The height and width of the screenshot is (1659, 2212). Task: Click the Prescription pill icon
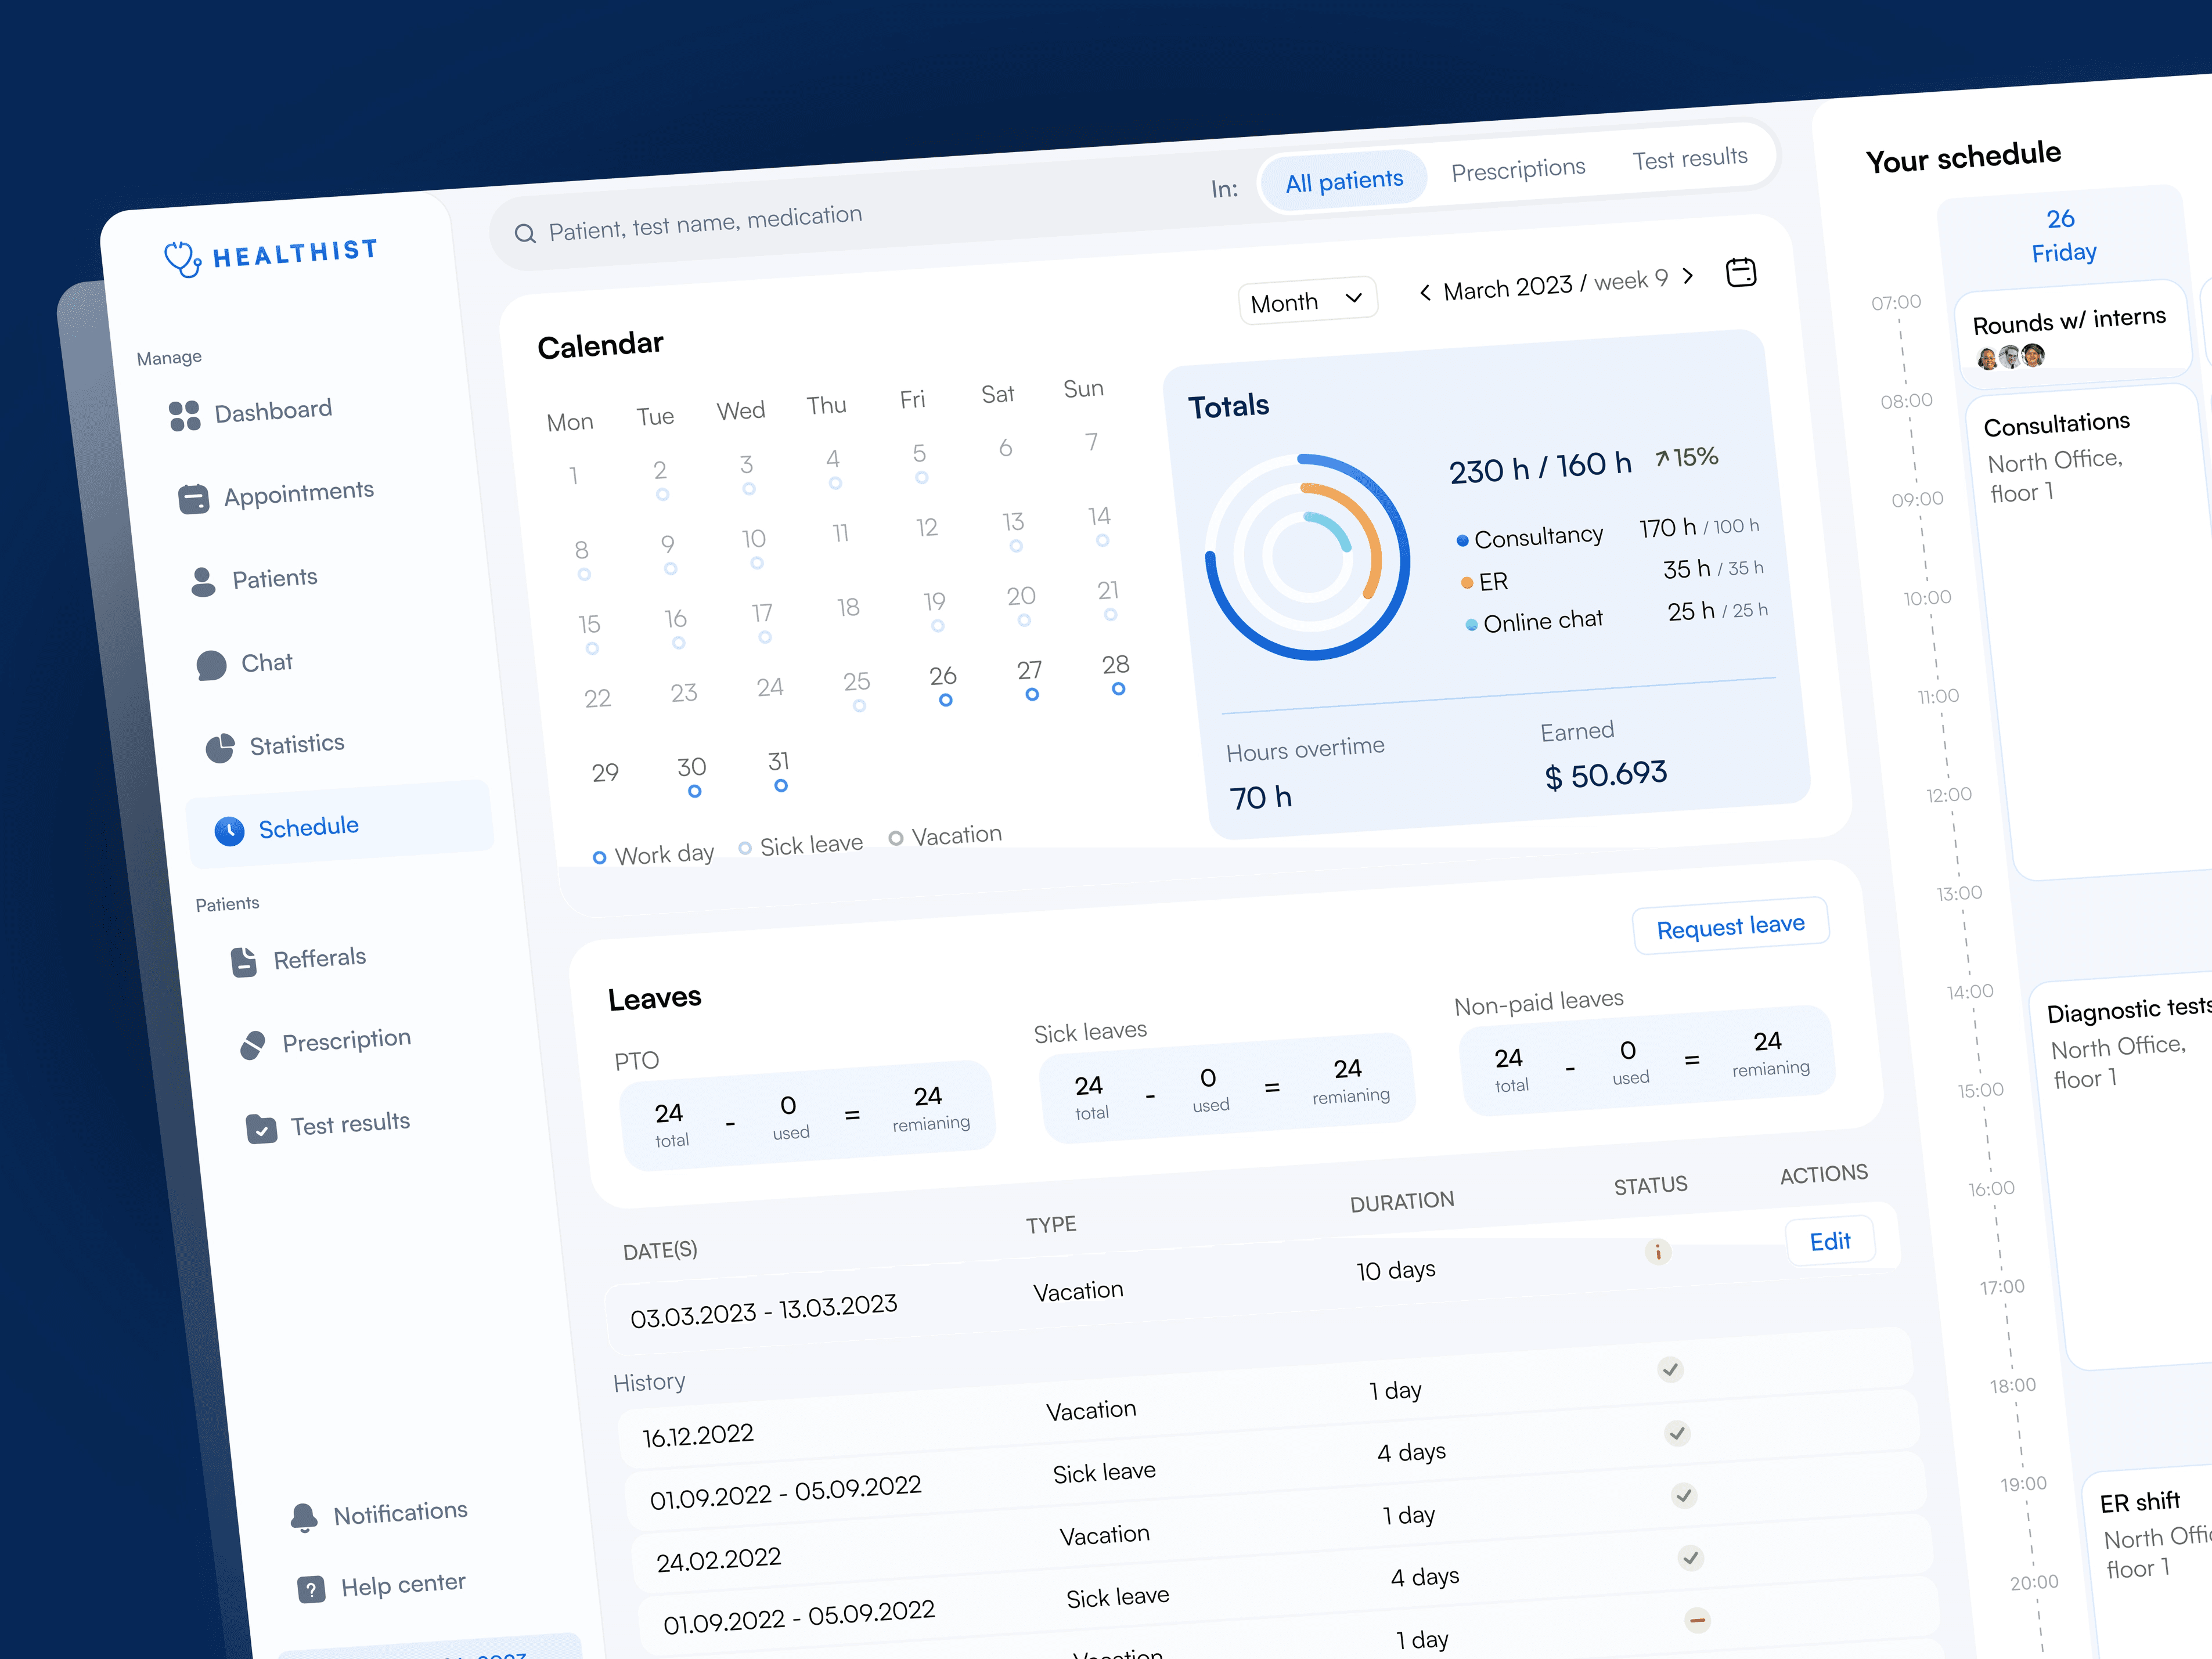tap(253, 1046)
